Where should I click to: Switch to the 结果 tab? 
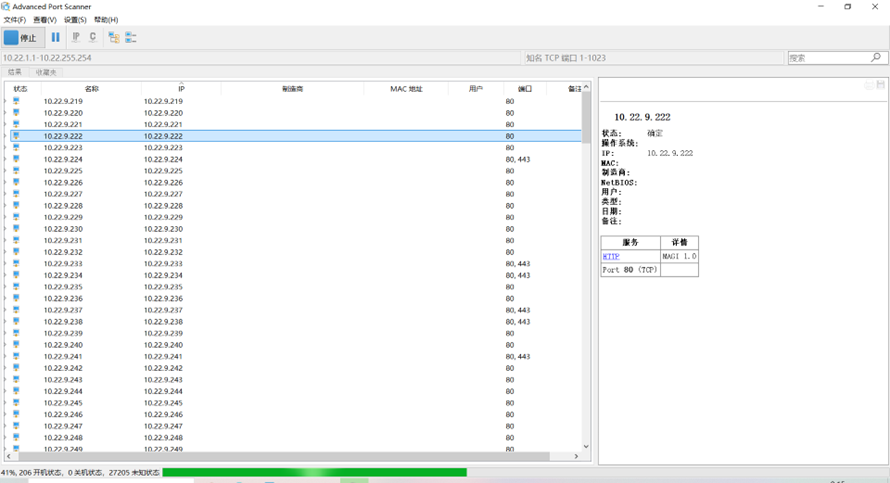[x=15, y=72]
